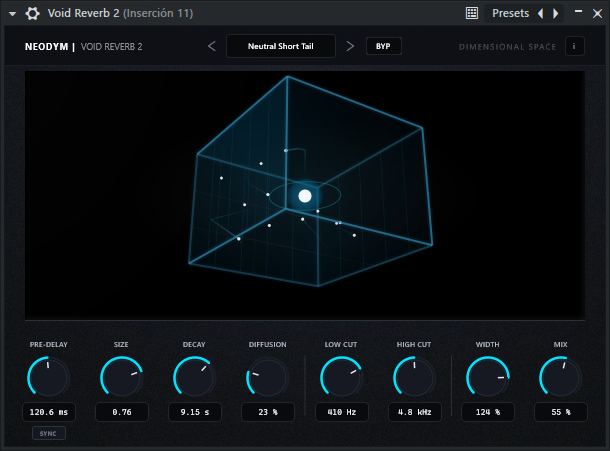610x451 pixels.
Task: Click the 124 % width value field
Action: coord(488,412)
